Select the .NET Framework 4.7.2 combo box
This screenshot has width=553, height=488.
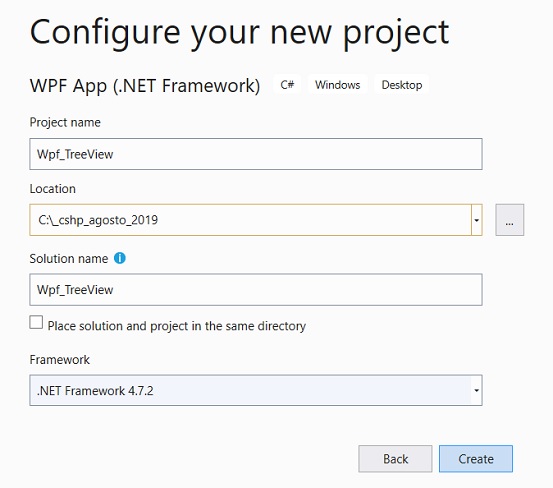[256, 390]
